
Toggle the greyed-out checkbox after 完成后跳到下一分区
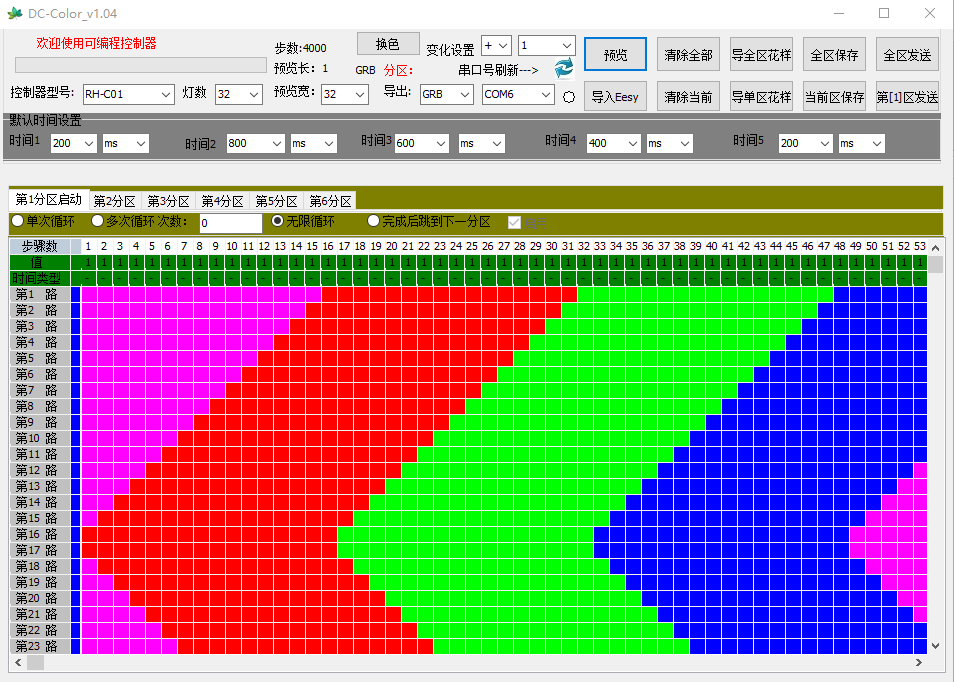514,223
